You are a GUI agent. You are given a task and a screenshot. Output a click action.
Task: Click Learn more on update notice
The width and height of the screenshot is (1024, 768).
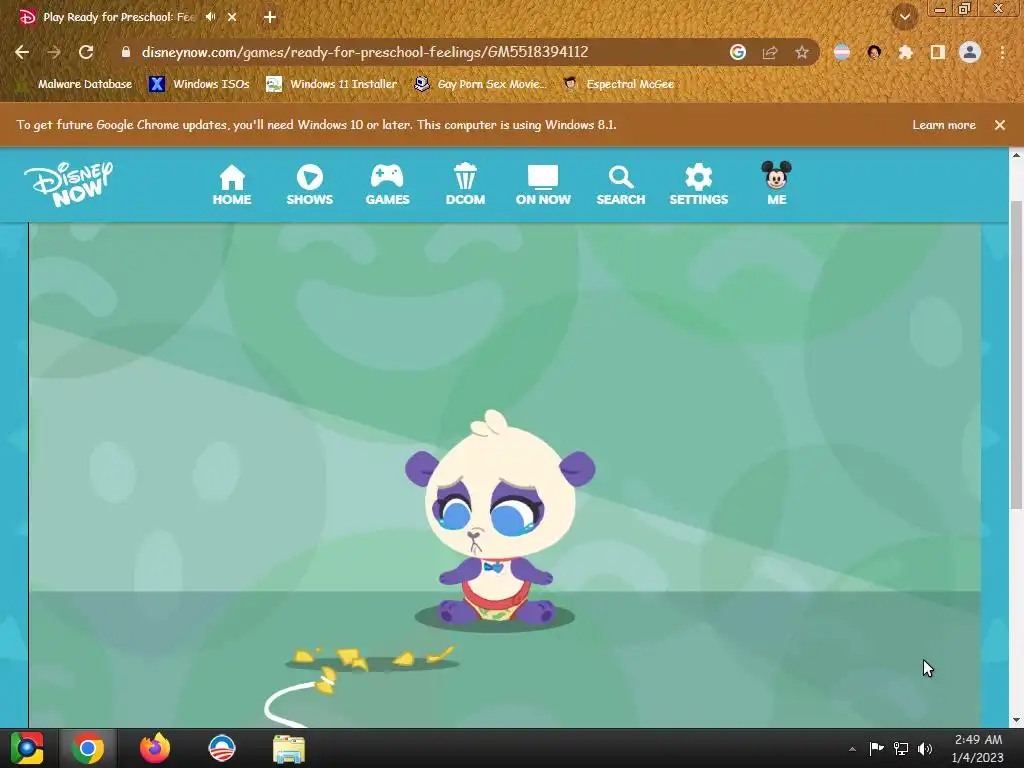click(x=944, y=125)
